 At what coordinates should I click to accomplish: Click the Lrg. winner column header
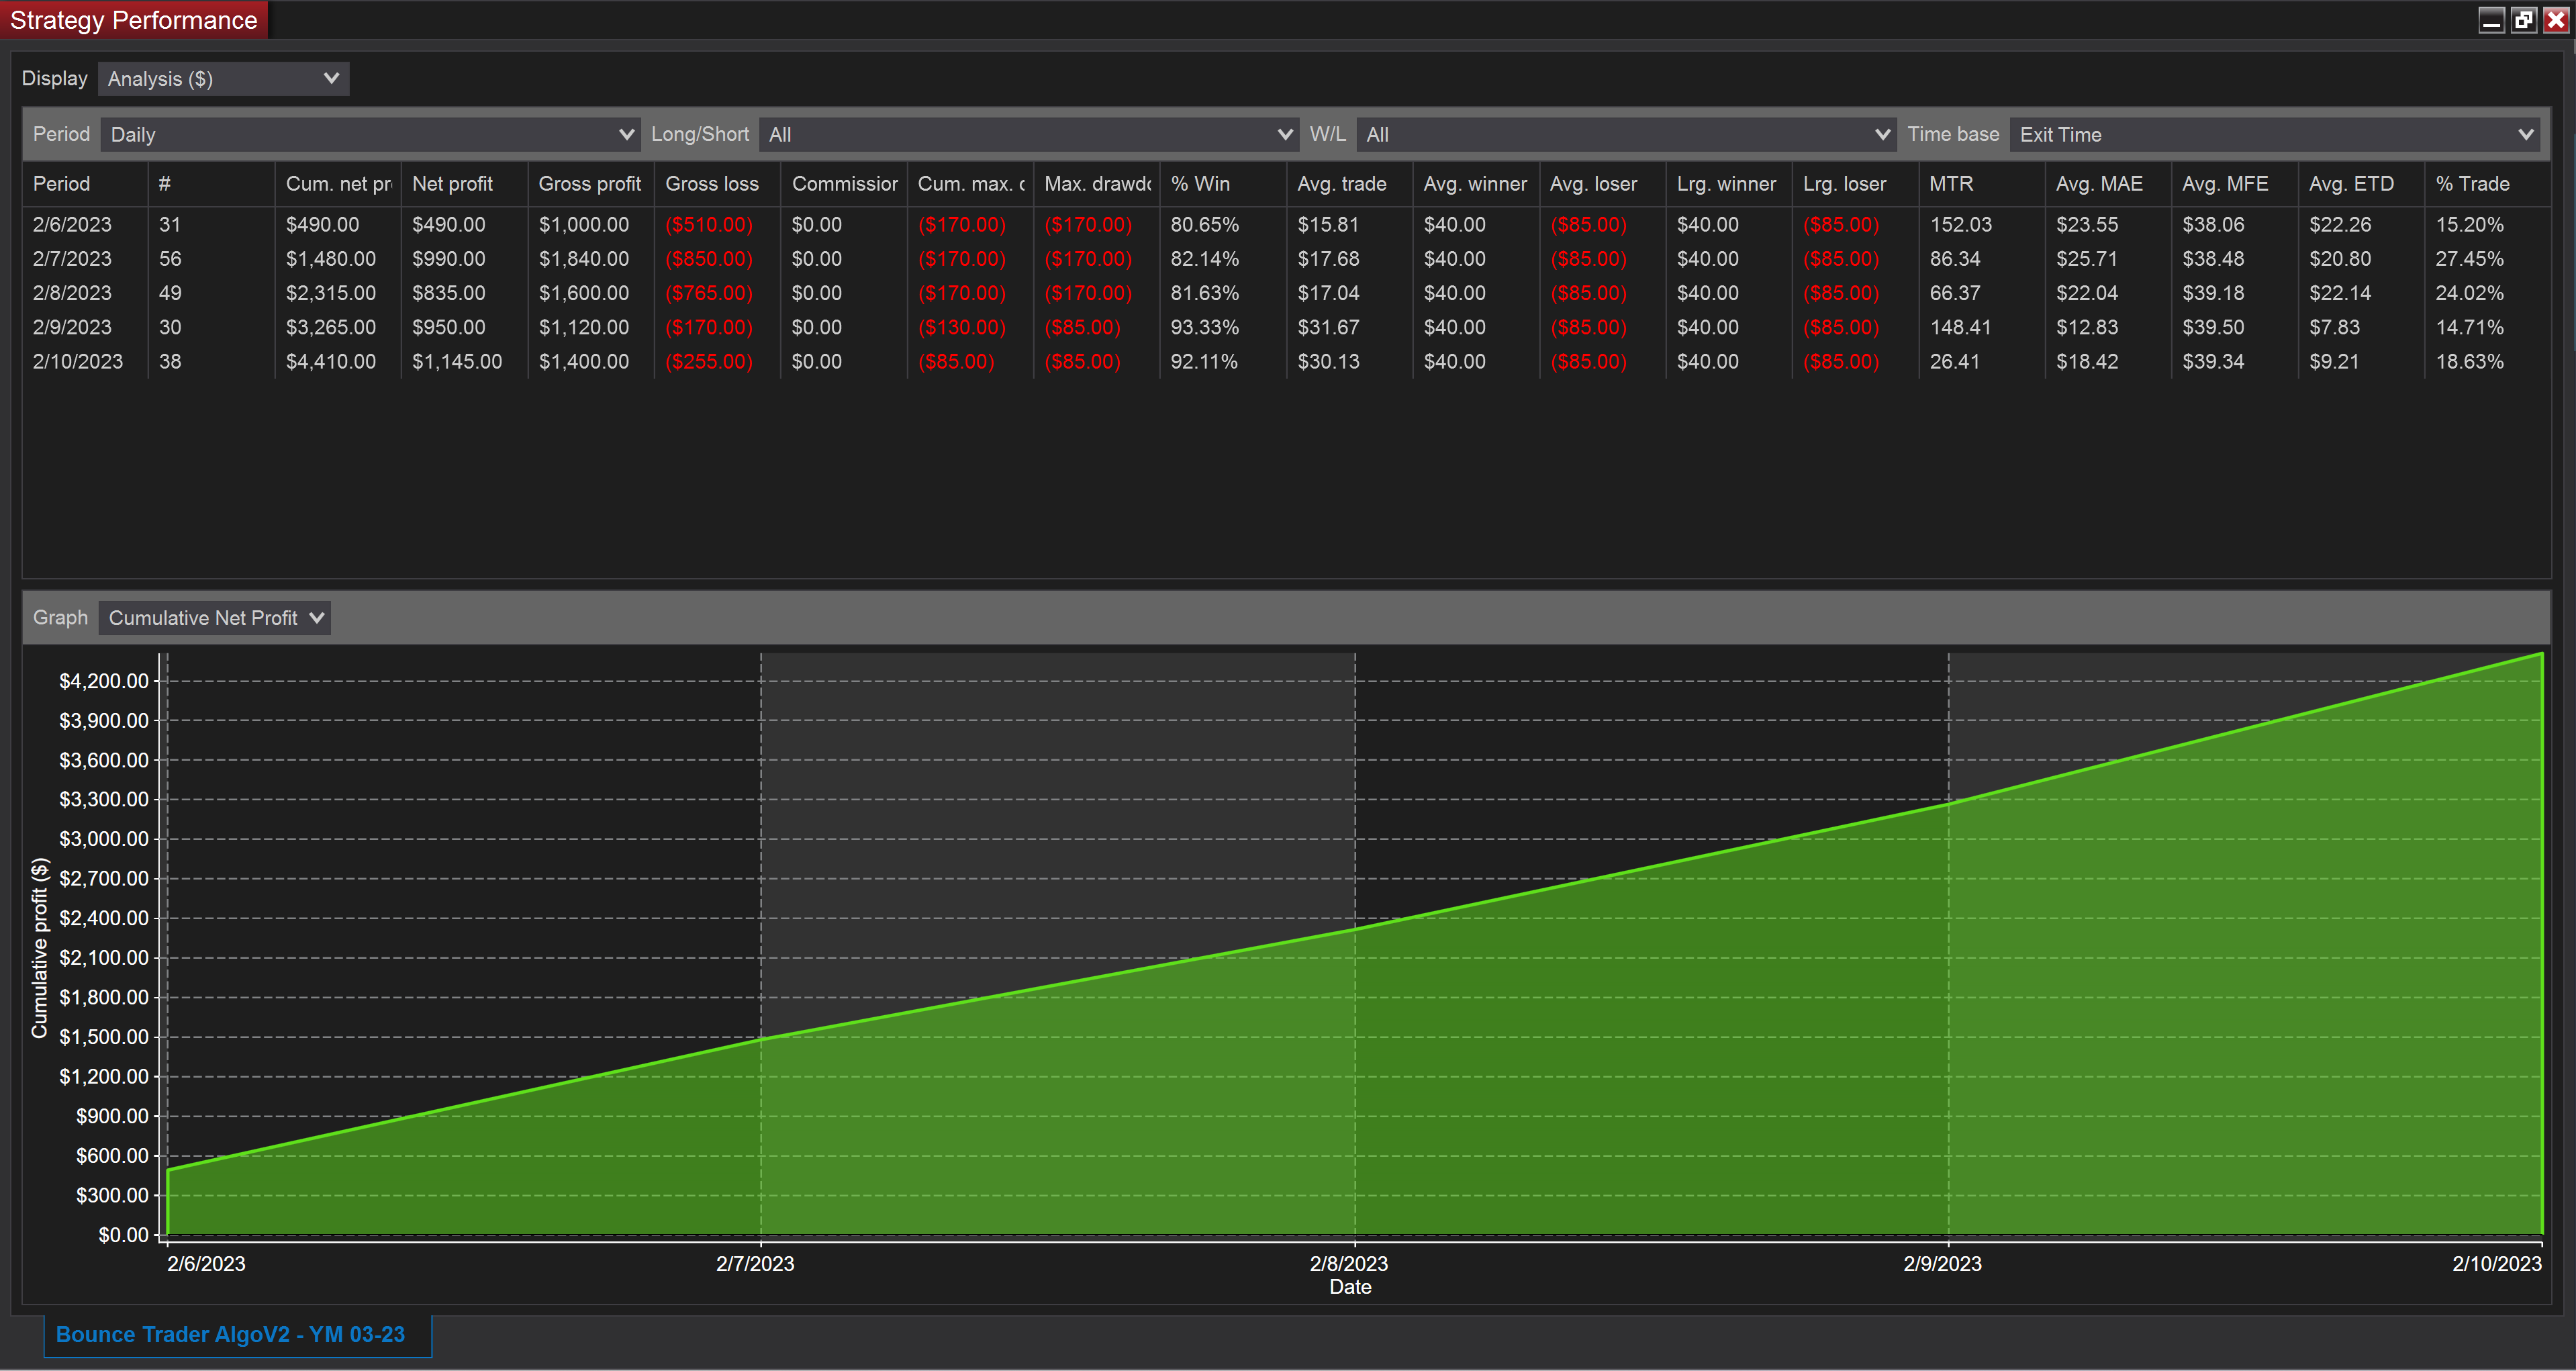coord(1726,184)
